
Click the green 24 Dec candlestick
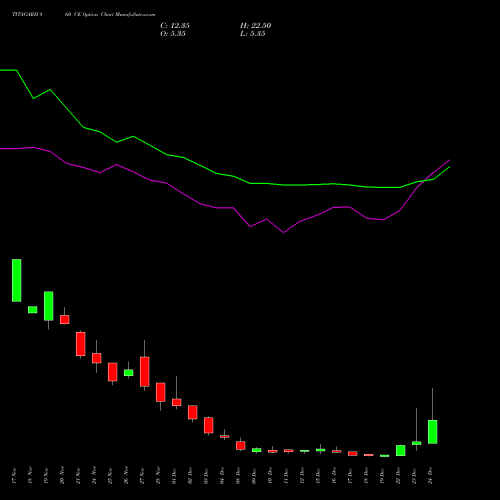click(433, 432)
